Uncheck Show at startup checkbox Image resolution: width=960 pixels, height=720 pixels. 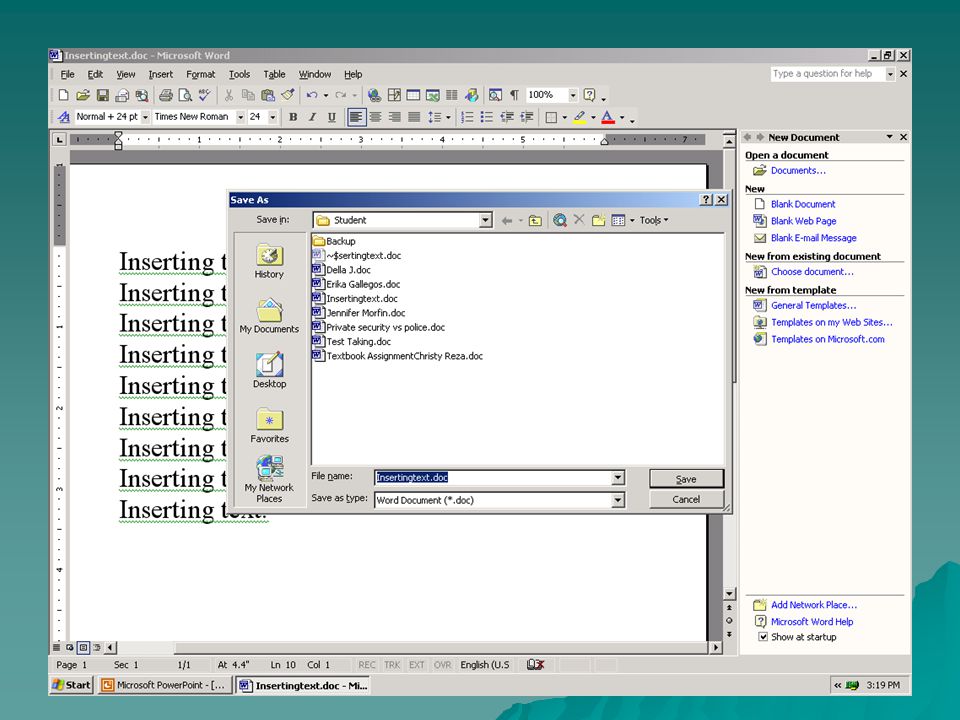tap(763, 637)
